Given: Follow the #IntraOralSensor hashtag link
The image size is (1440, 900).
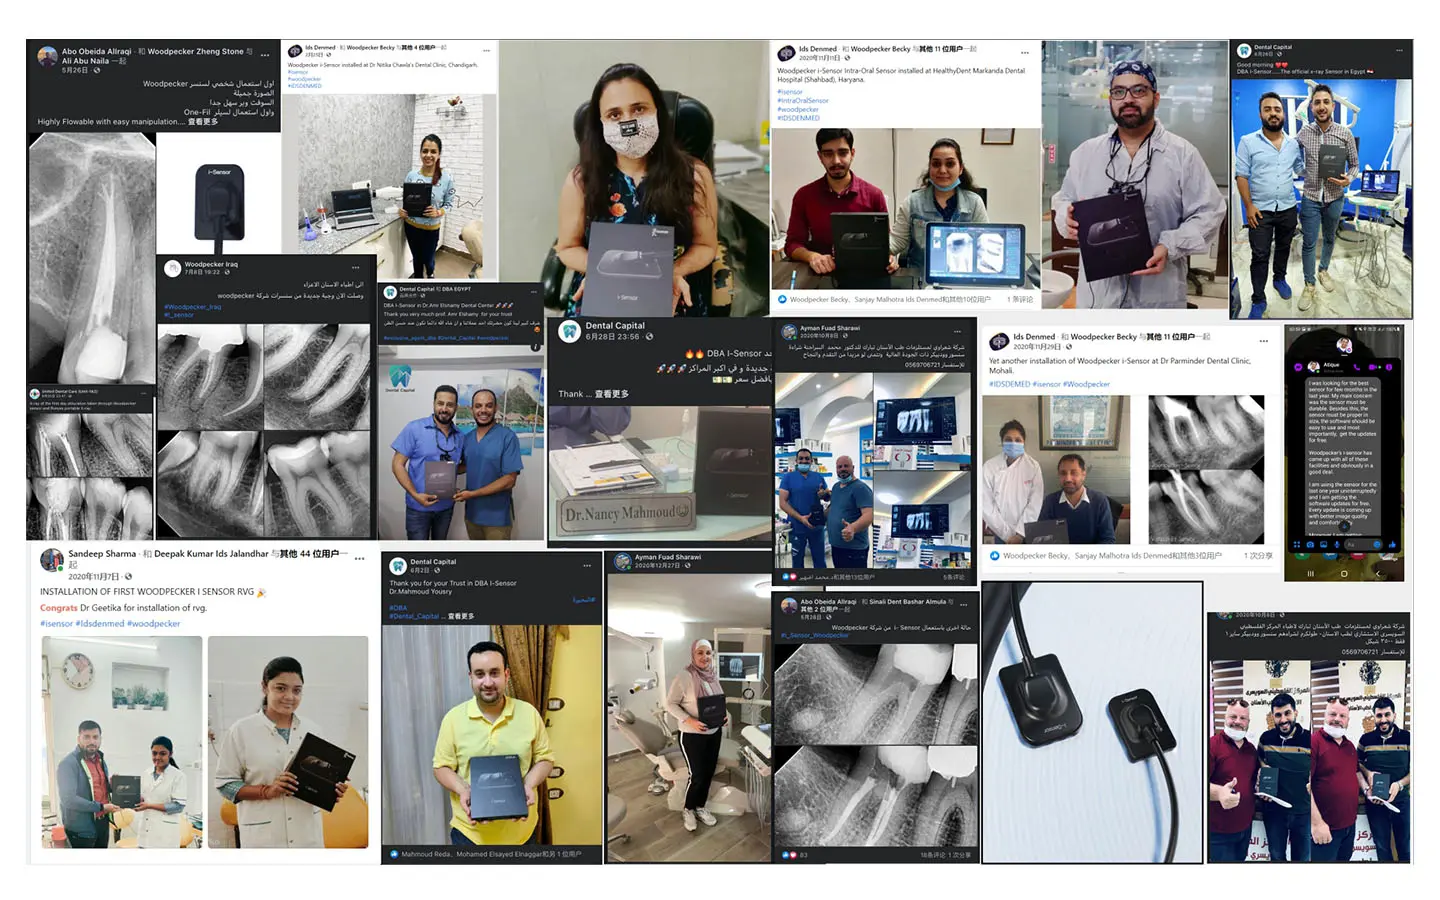Looking at the screenshot, I should [803, 101].
